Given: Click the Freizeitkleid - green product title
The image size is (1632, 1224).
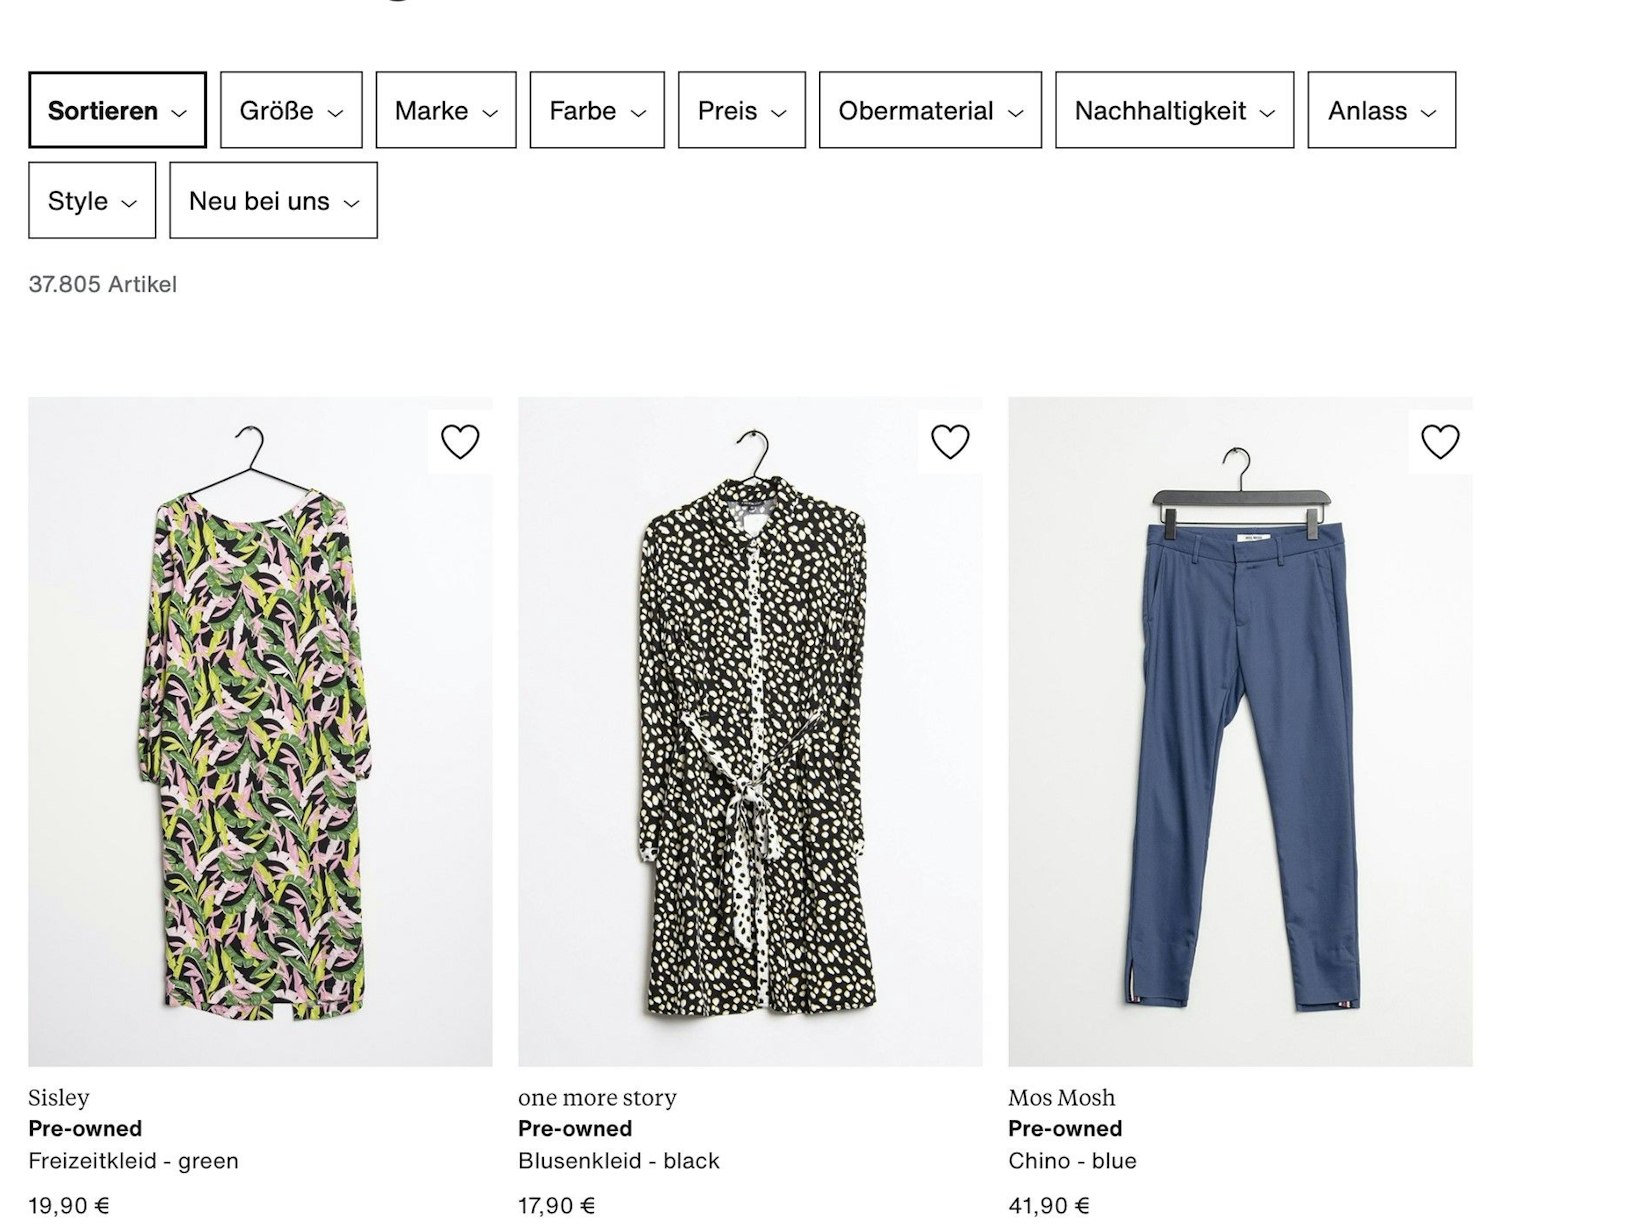Looking at the screenshot, I should (133, 1161).
